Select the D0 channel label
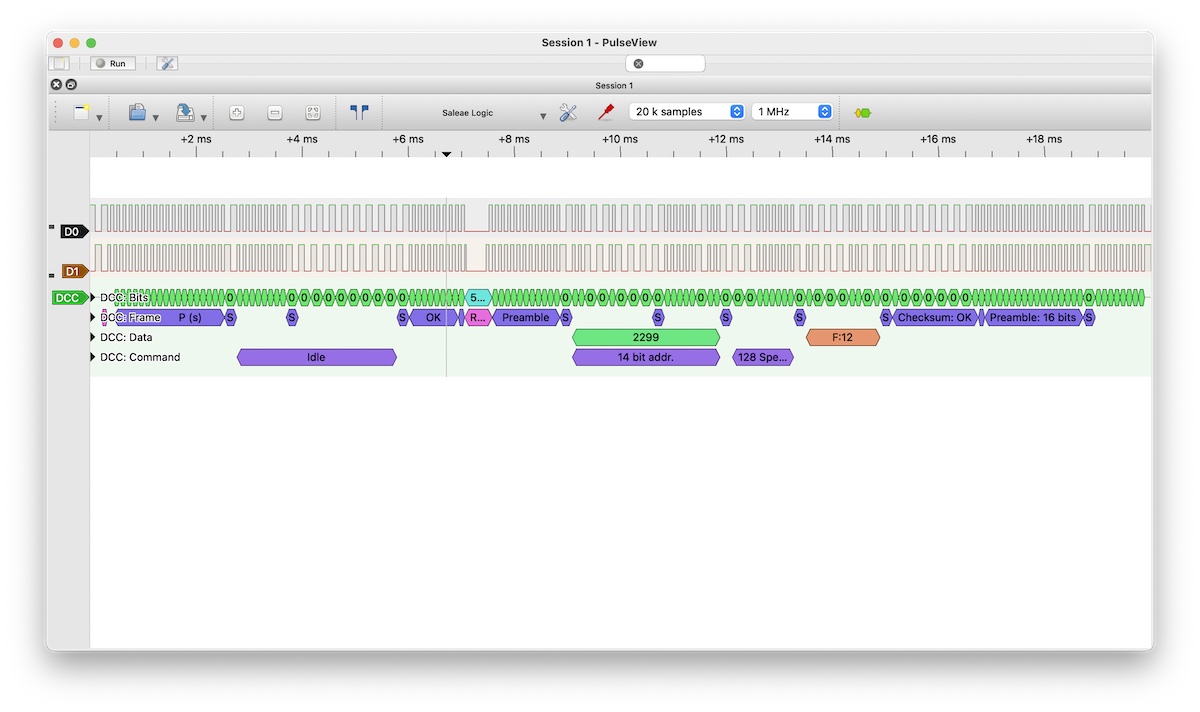1200x712 pixels. [72, 232]
